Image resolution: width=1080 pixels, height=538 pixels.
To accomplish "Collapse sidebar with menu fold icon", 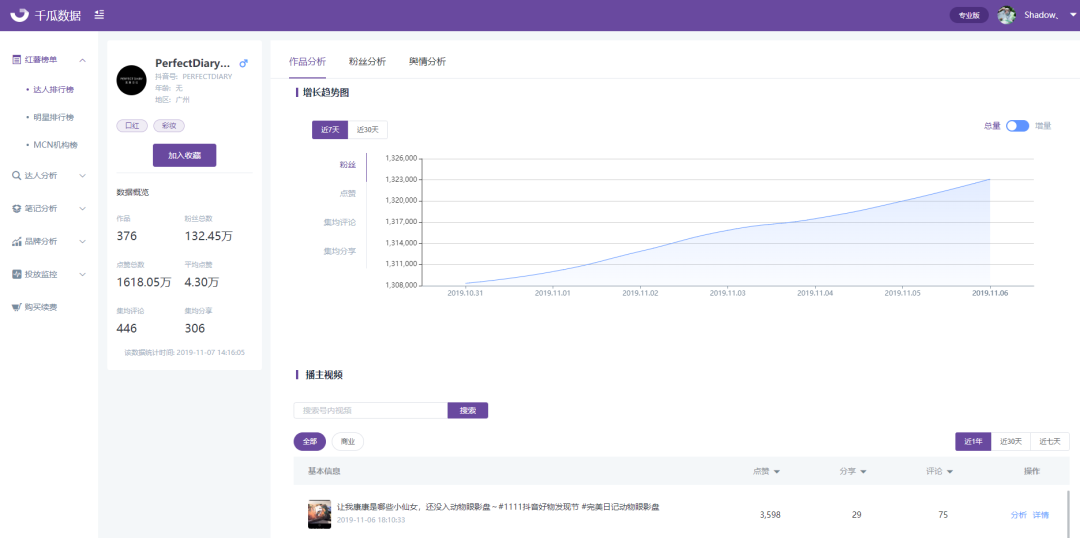I will coord(100,14).
